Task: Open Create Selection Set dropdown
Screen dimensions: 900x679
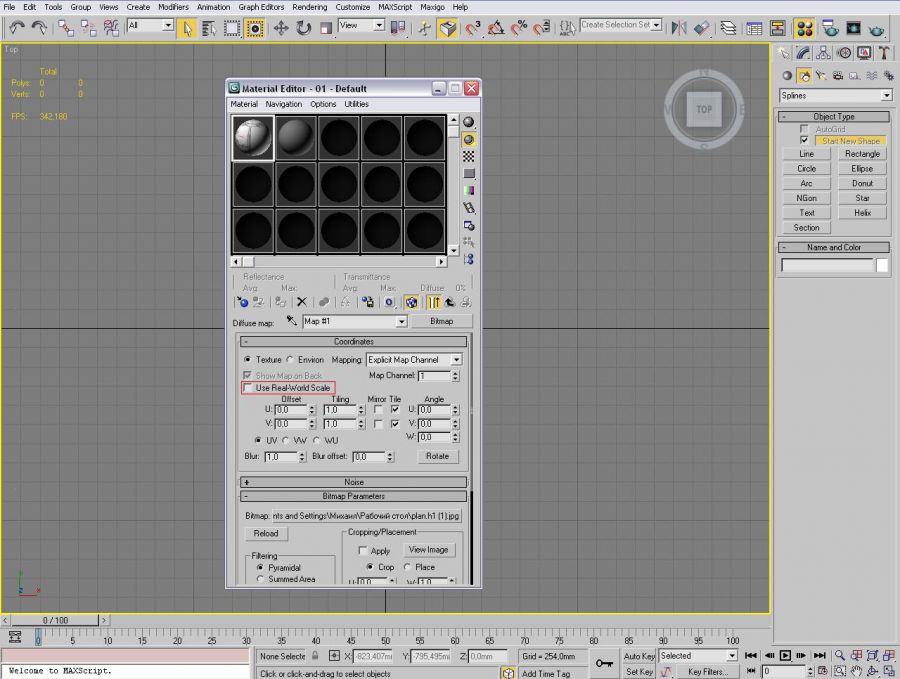Action: click(x=656, y=25)
